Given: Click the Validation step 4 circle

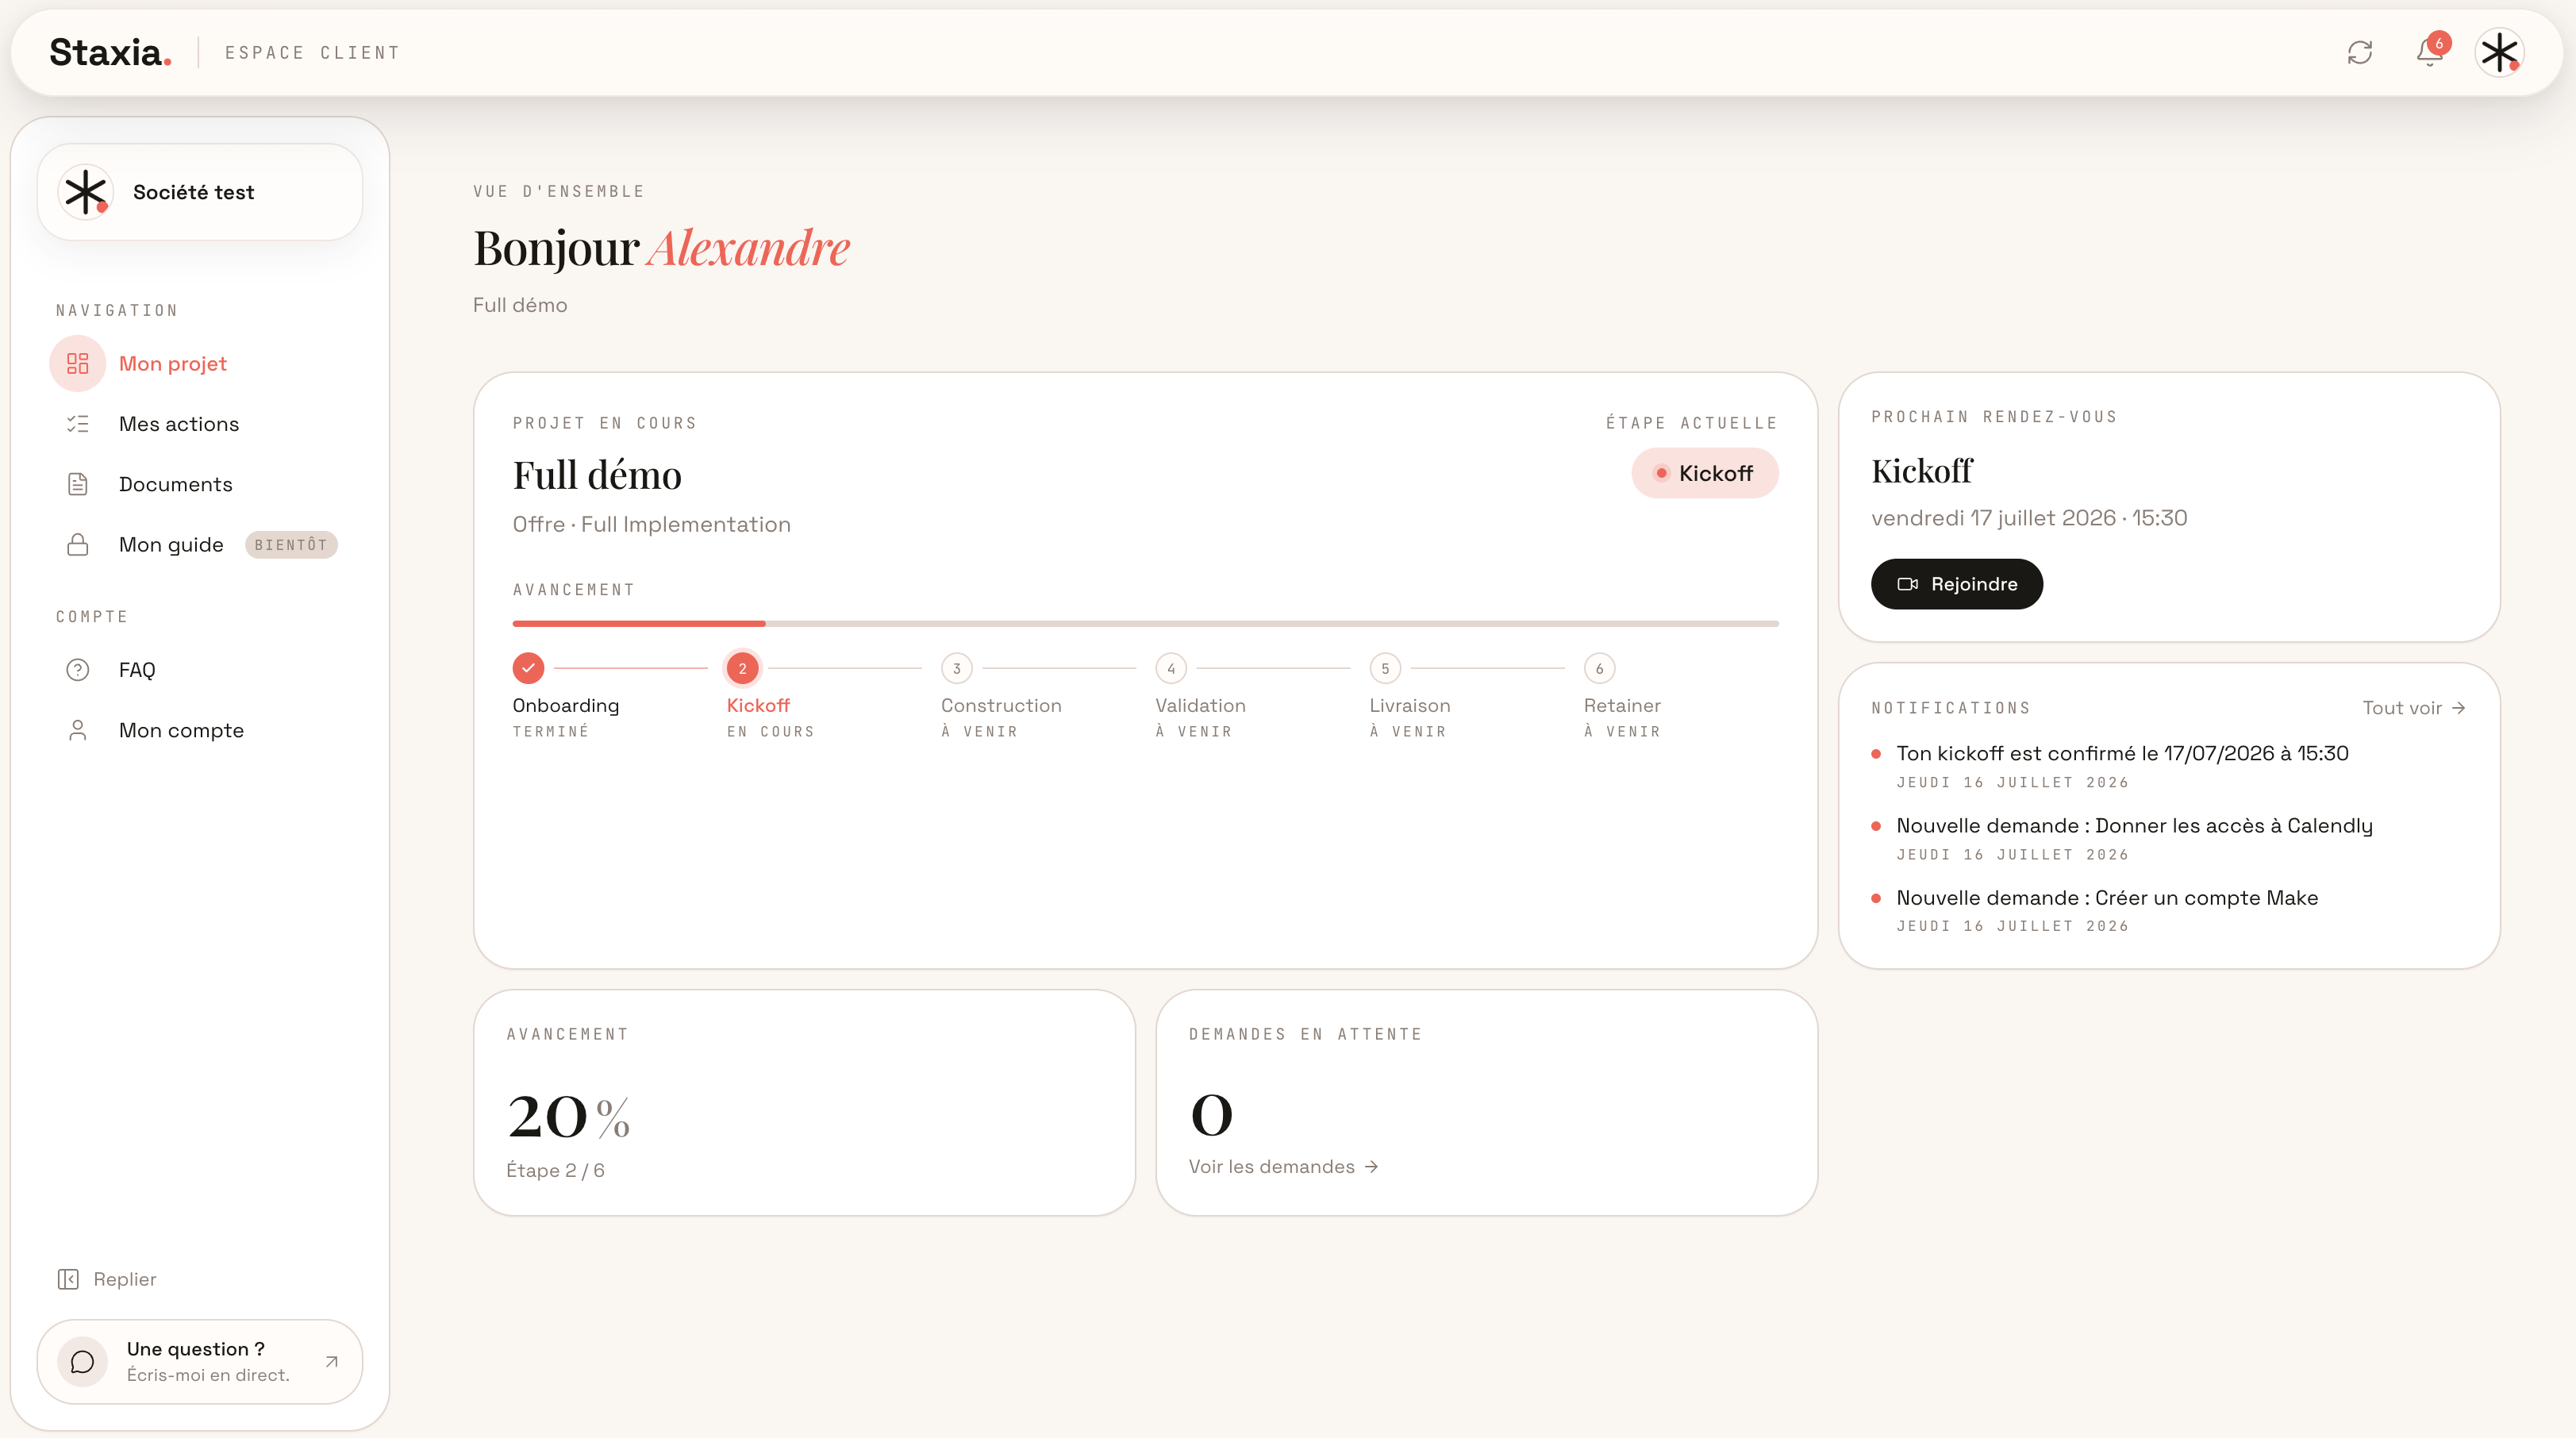Looking at the screenshot, I should (x=1171, y=668).
